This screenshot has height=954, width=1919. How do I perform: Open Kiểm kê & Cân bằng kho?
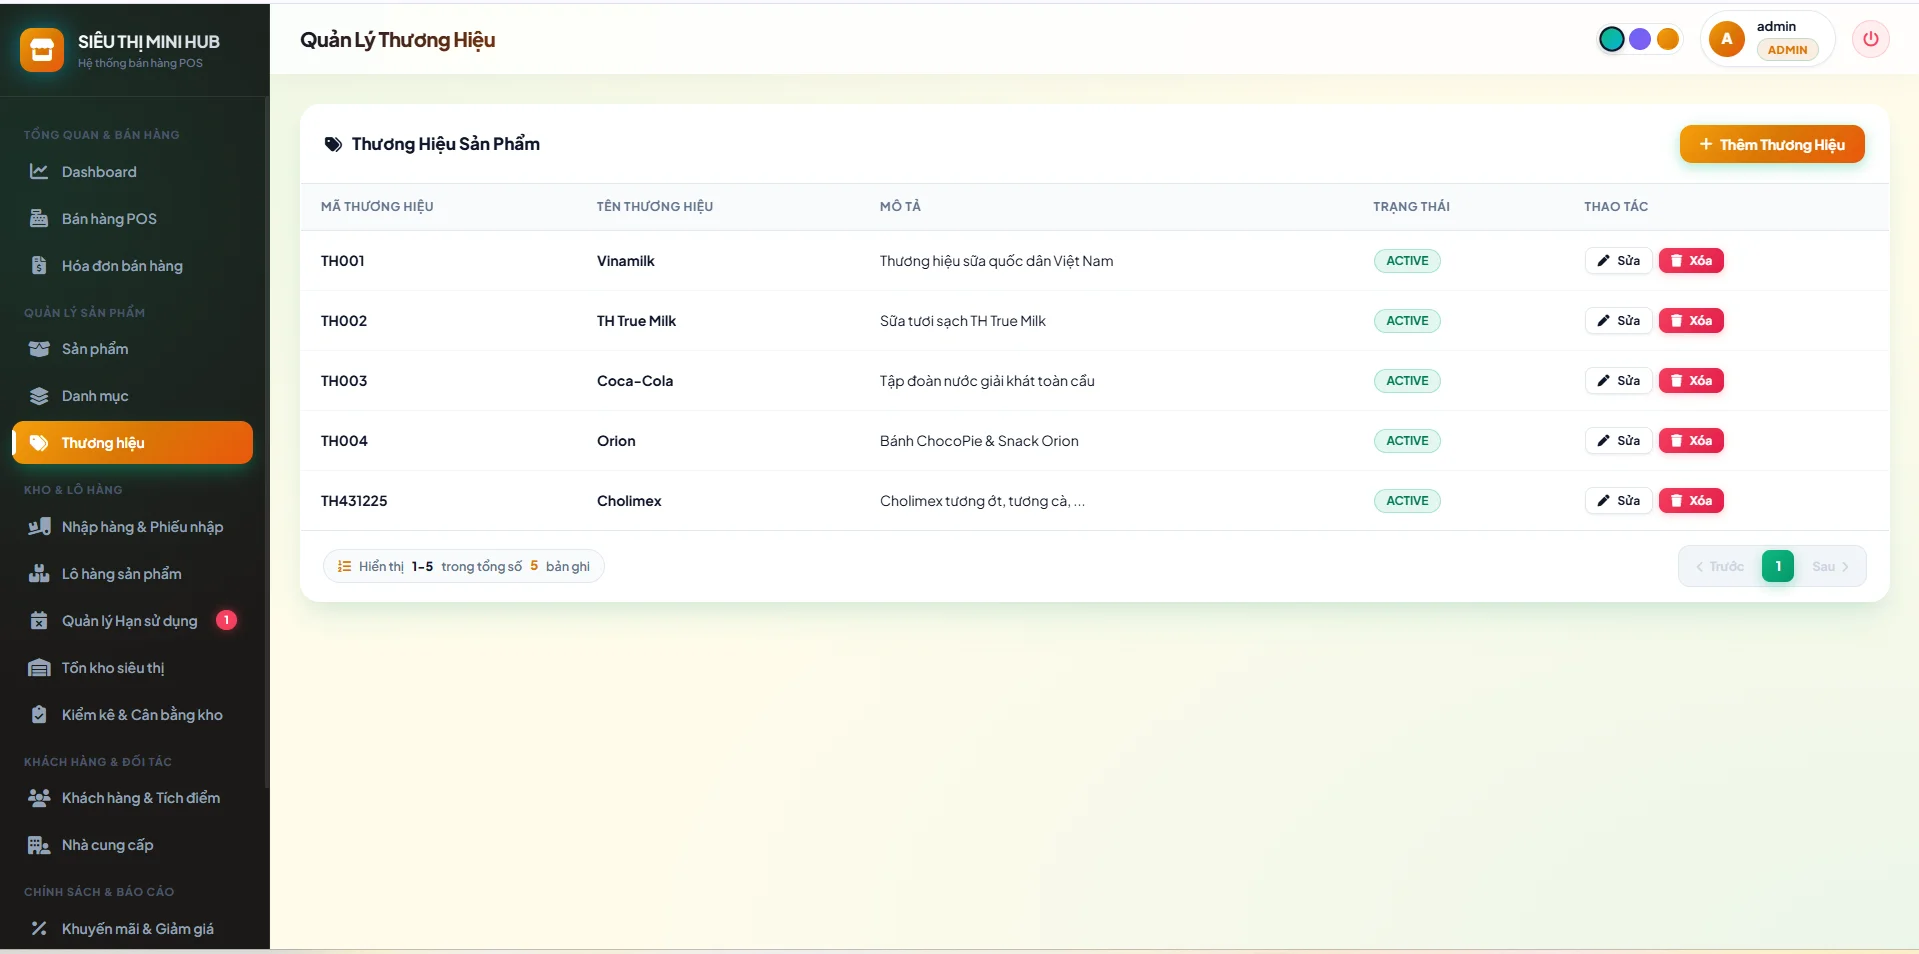pos(132,715)
